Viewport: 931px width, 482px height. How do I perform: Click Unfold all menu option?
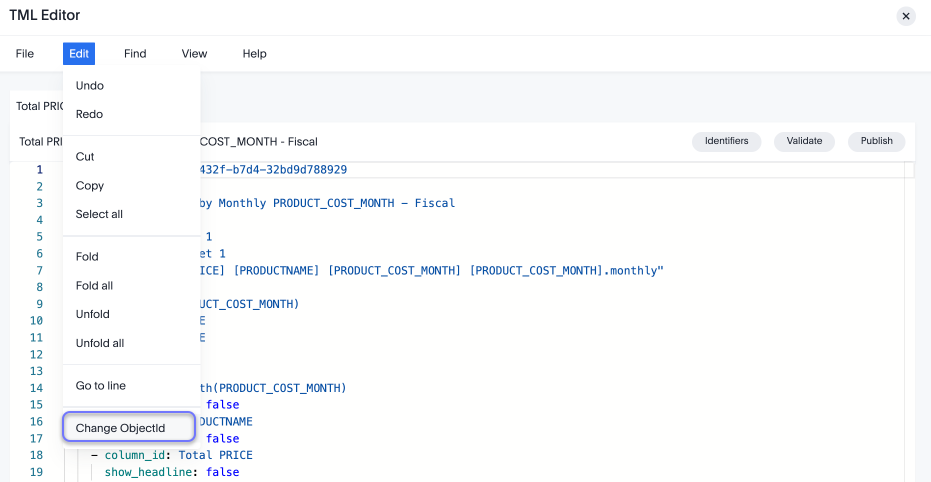coord(100,344)
